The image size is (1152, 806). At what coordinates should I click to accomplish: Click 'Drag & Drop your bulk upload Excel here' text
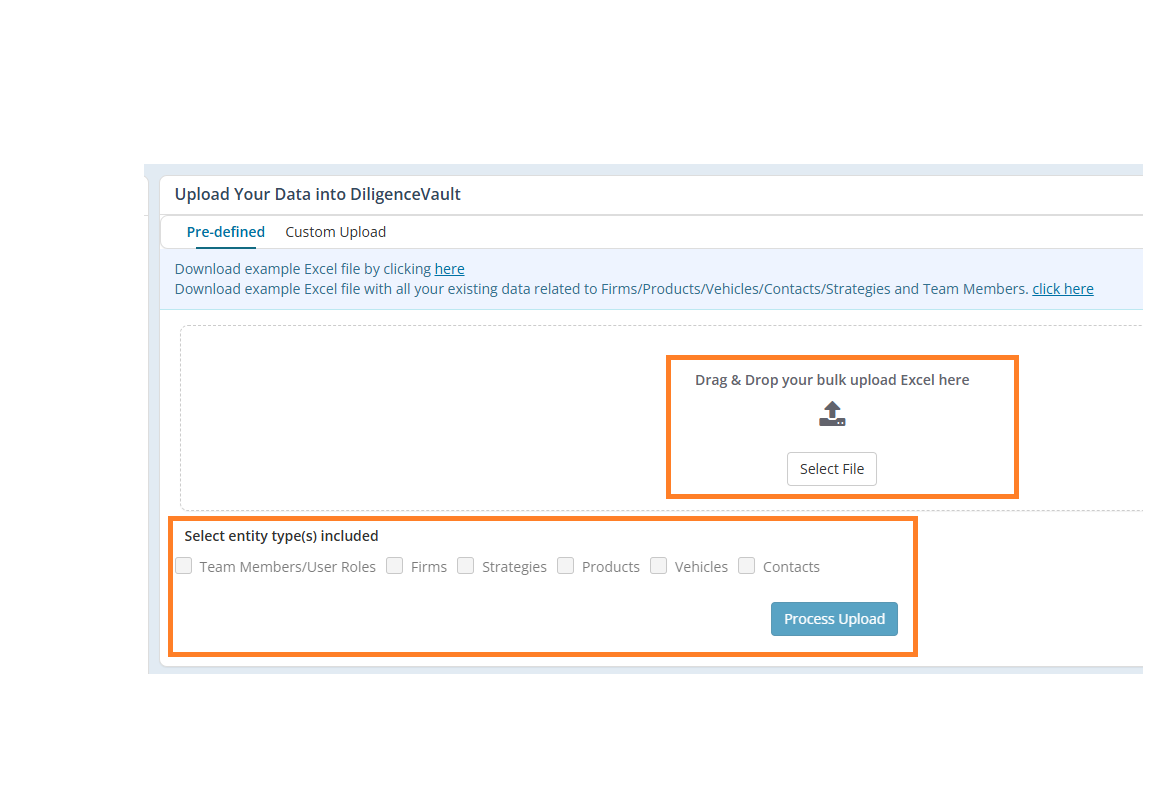pos(832,380)
